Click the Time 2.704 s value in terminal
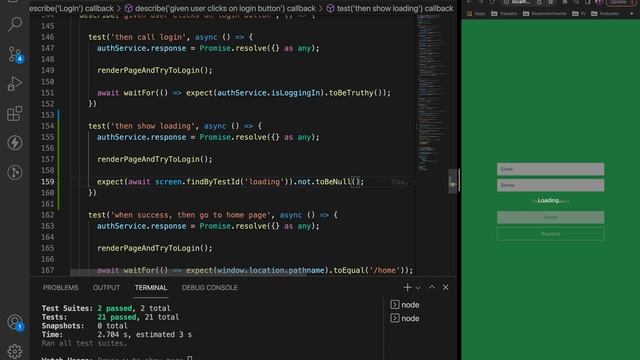Screen dimensions: 640x360 [113, 335]
